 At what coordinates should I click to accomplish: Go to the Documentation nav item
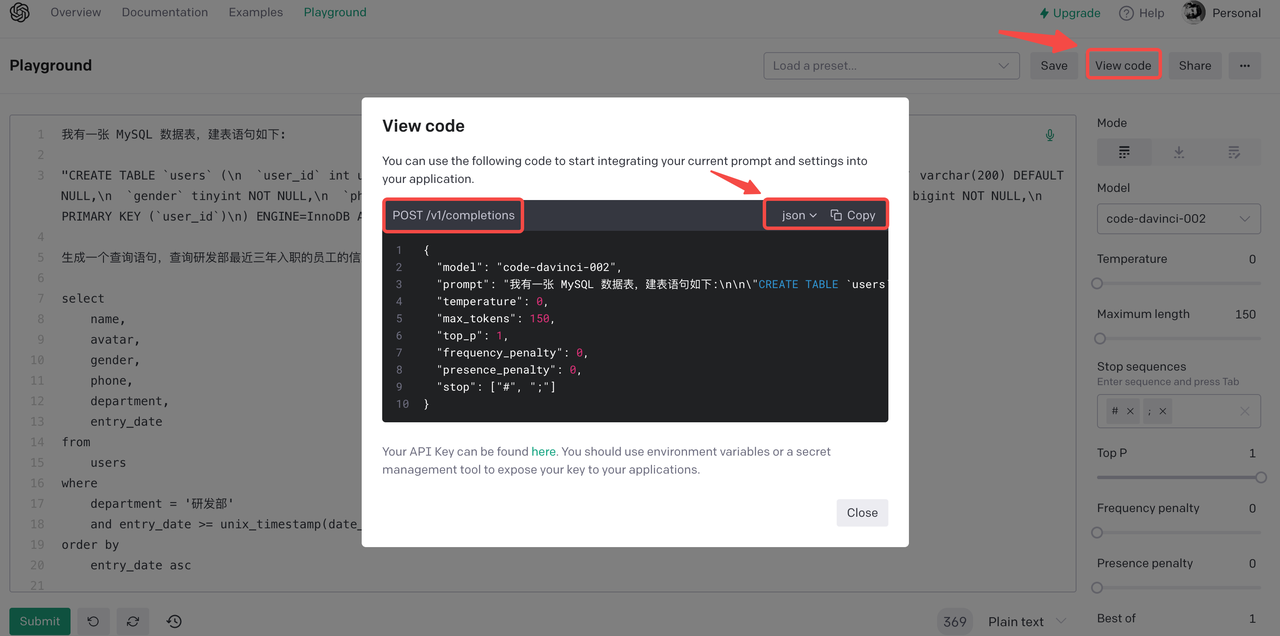[165, 12]
